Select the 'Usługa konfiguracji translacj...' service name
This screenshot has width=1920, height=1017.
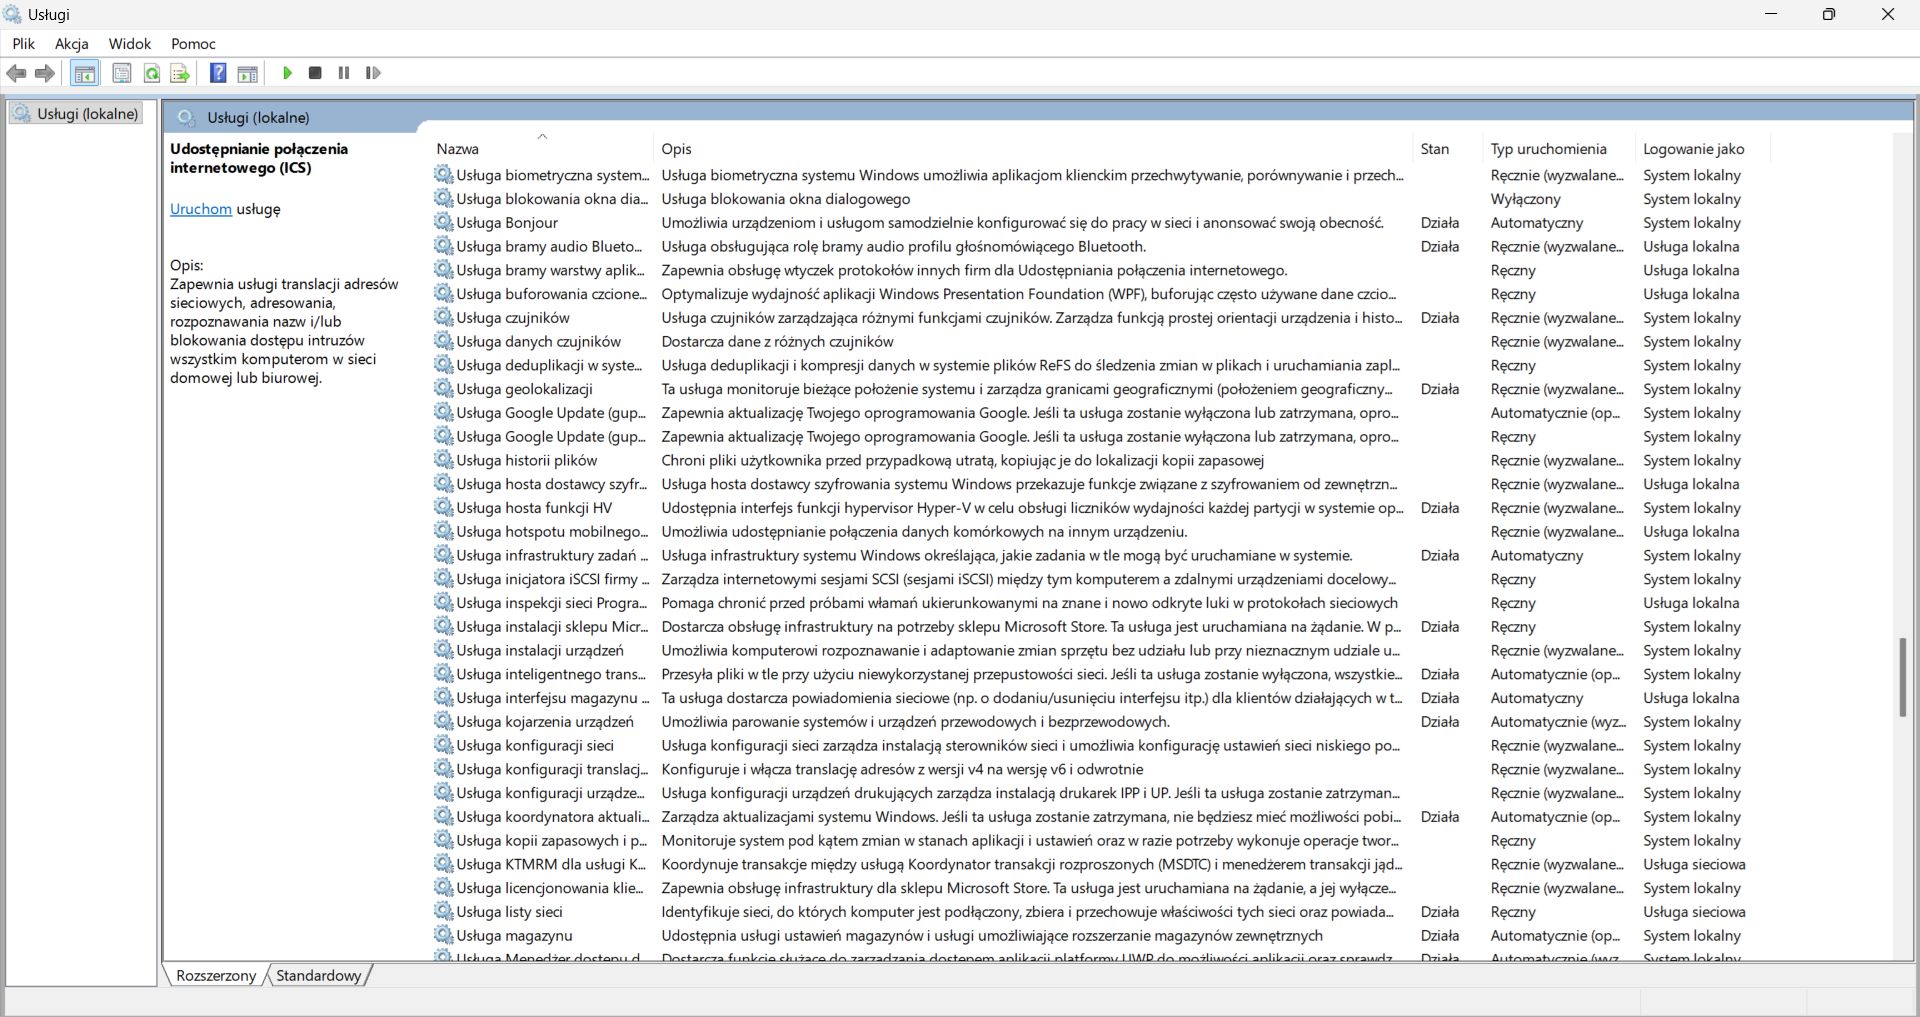552,769
